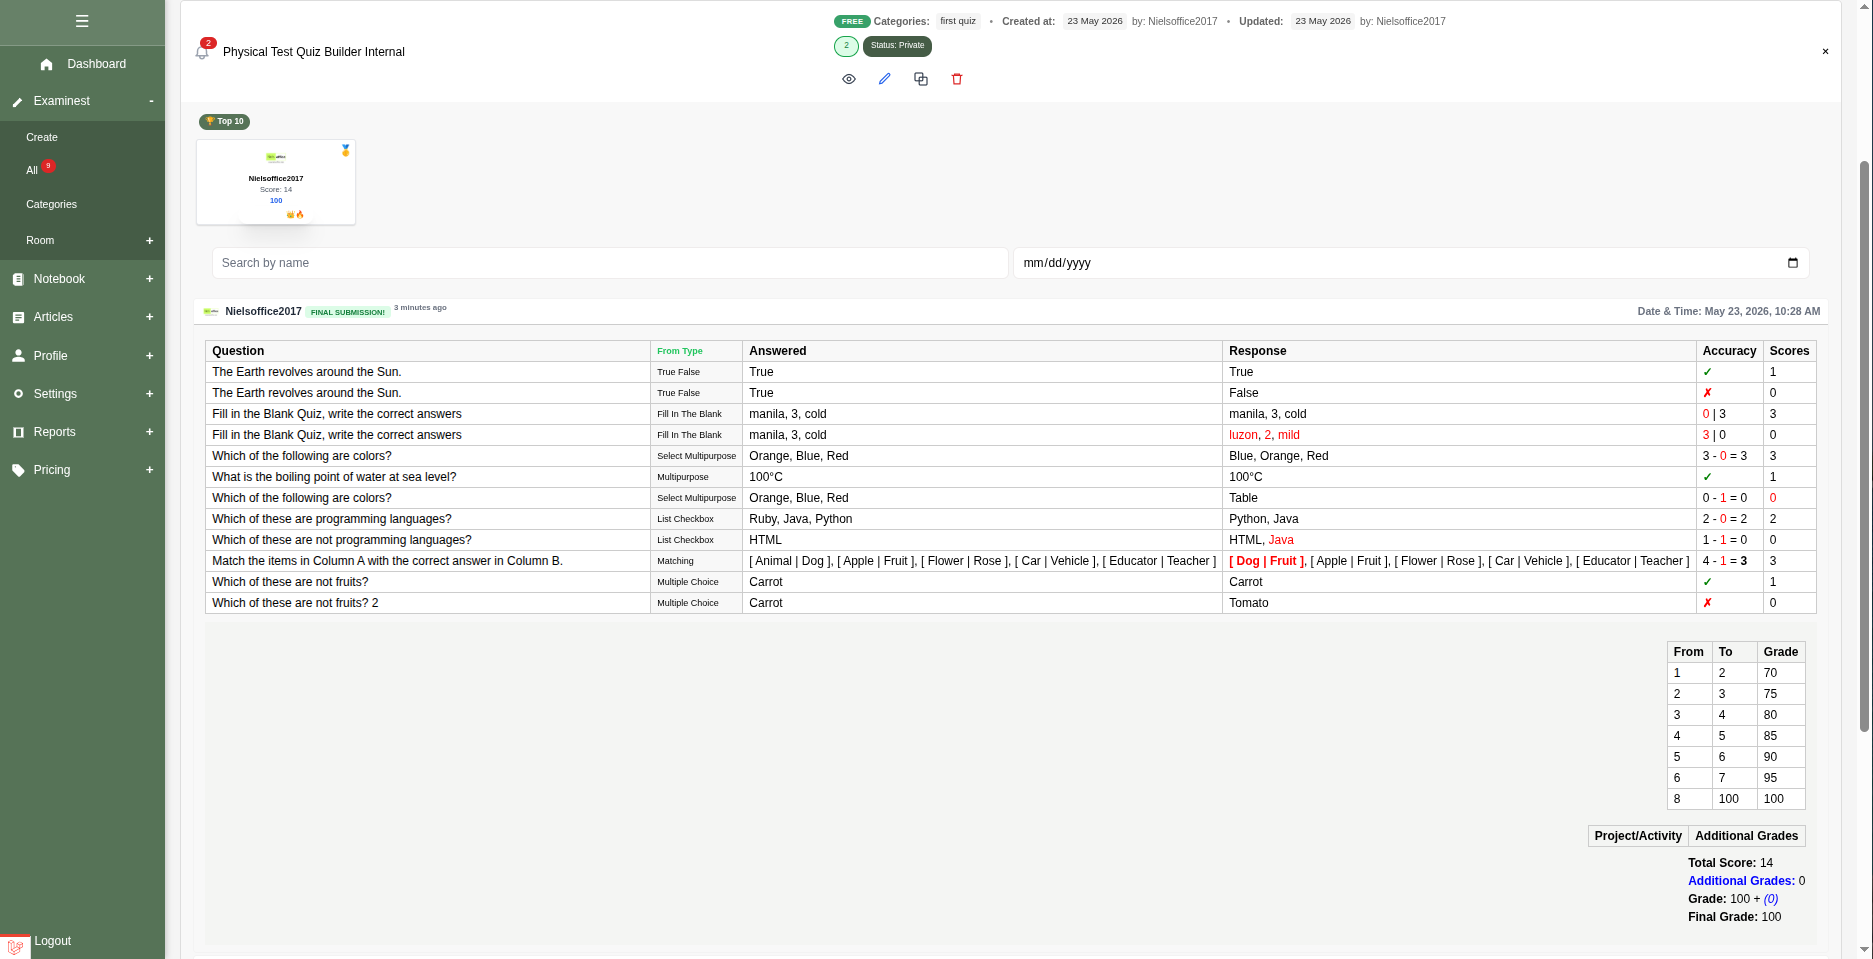The height and width of the screenshot is (959, 1873).
Task: Click the (0) additional grade link
Action: 1771,899
